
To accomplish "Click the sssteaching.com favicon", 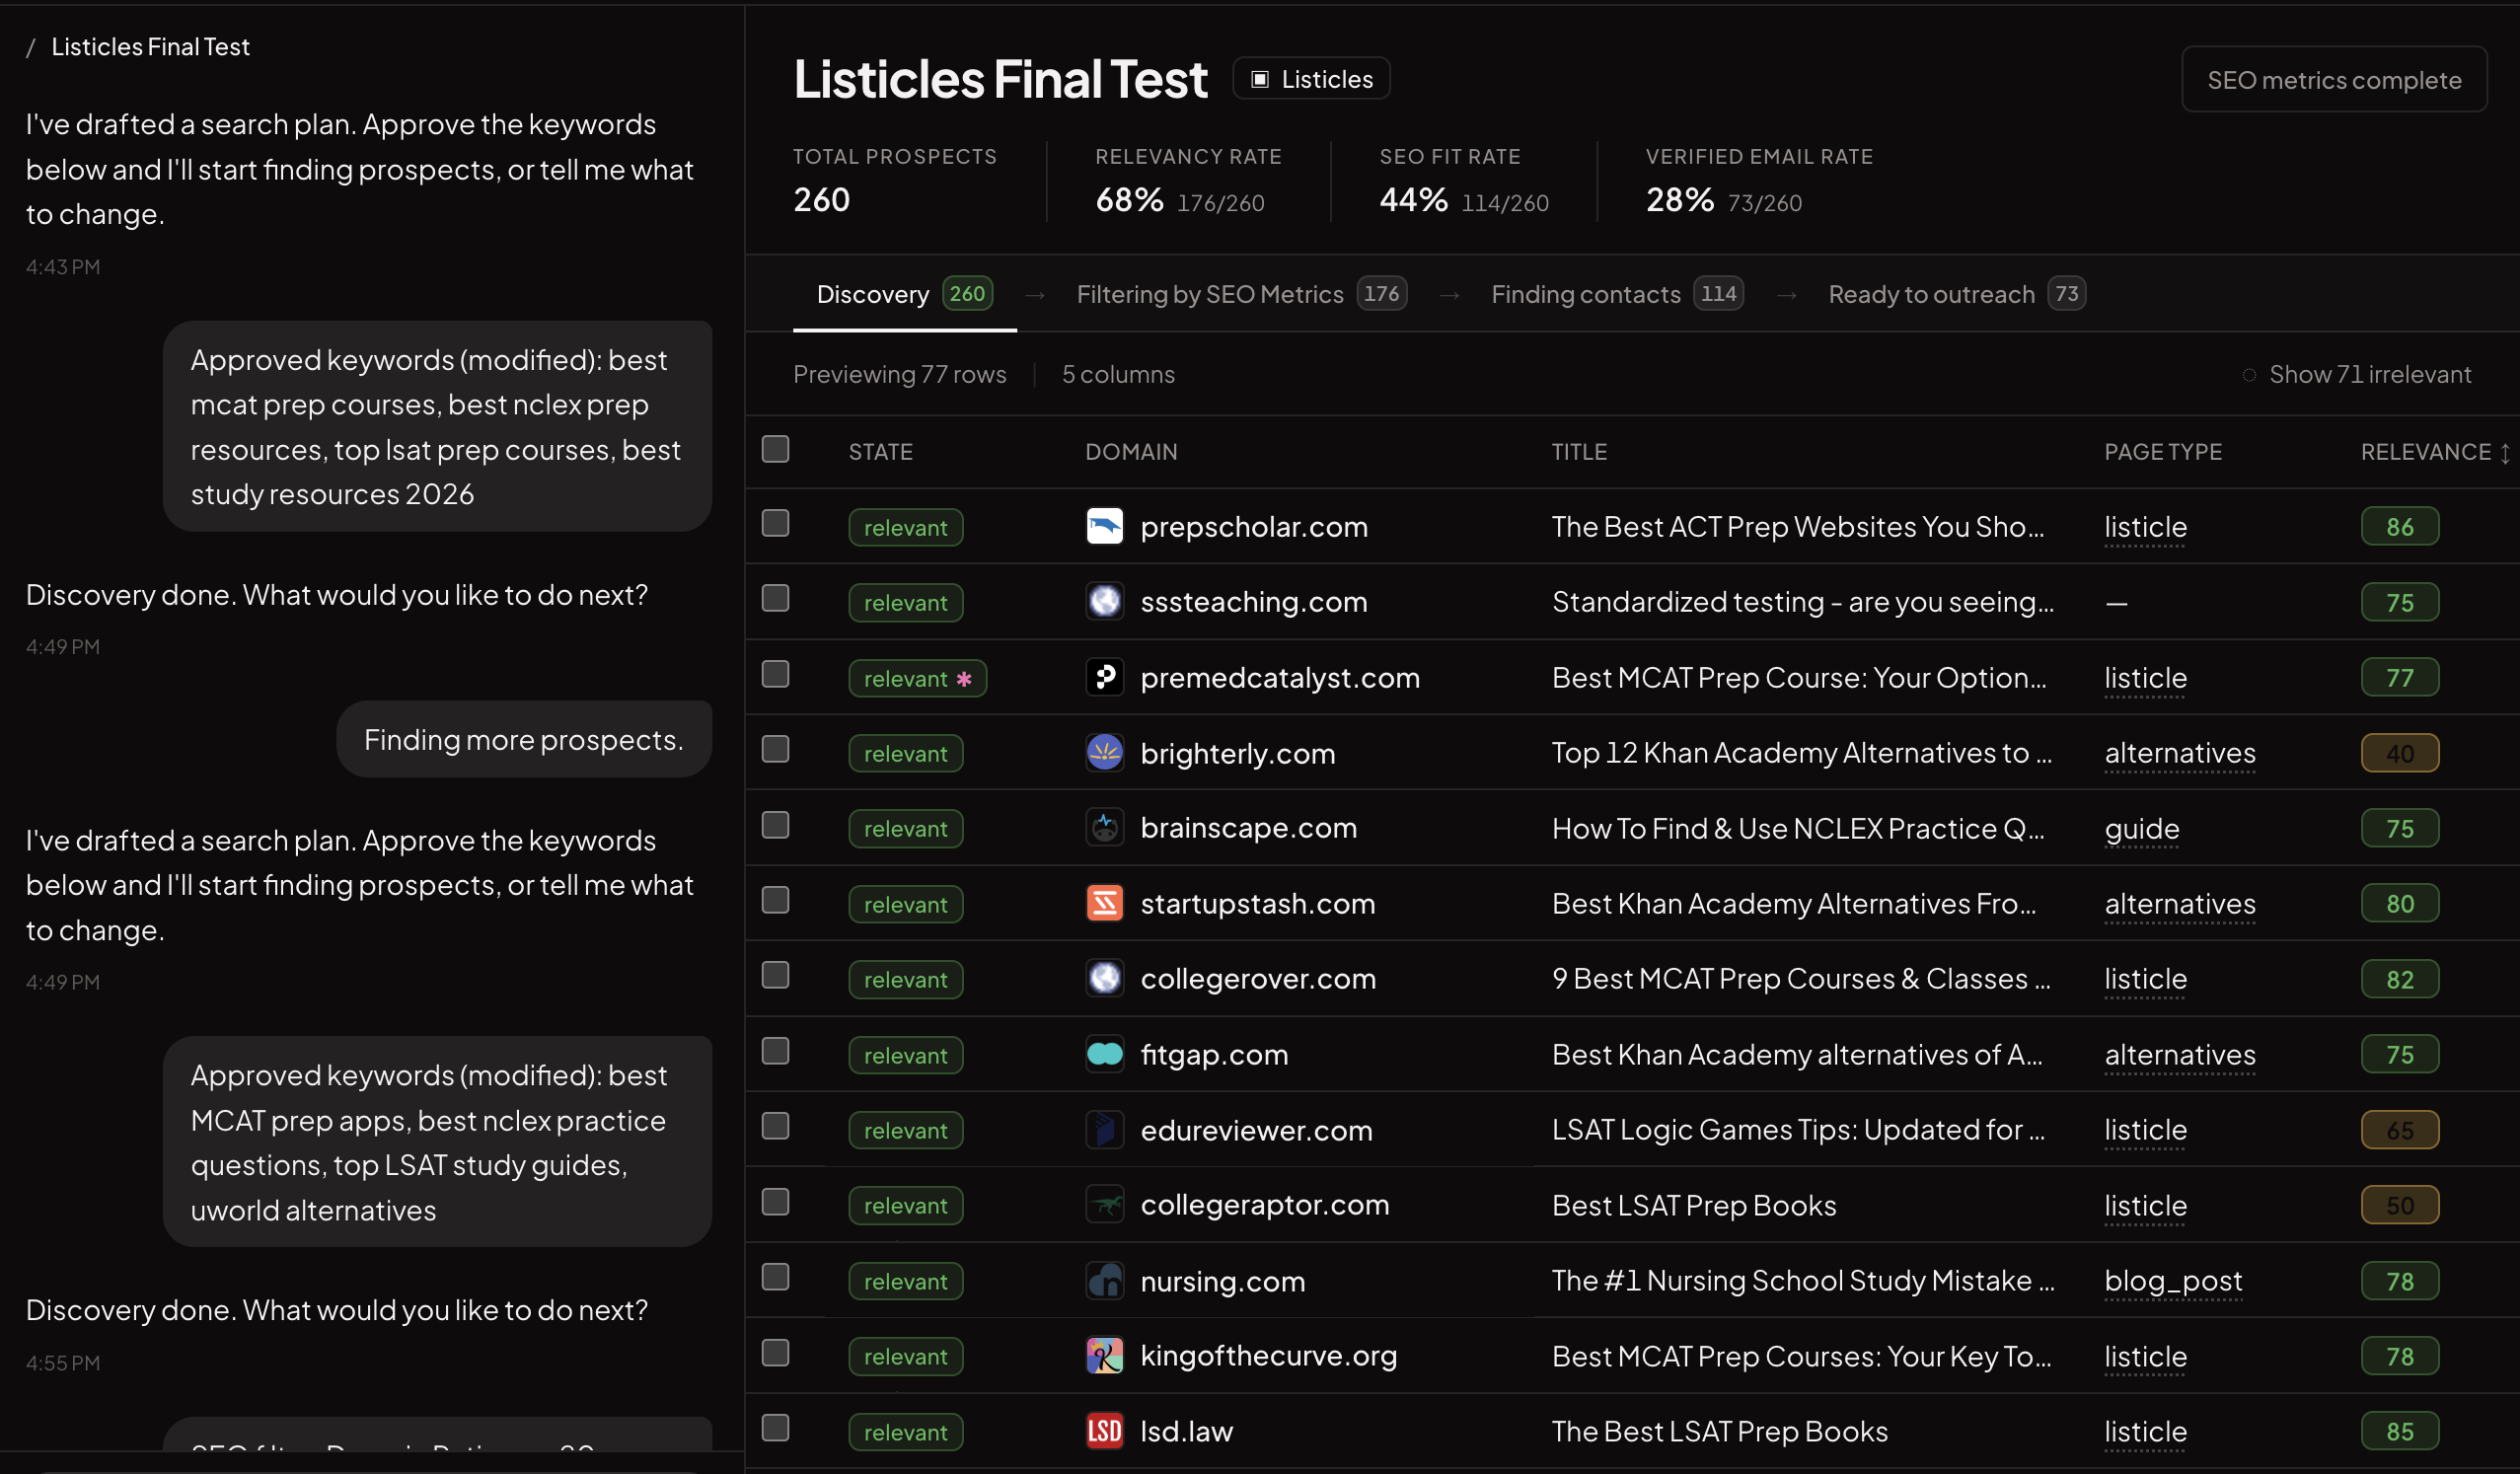I will (1104, 601).
